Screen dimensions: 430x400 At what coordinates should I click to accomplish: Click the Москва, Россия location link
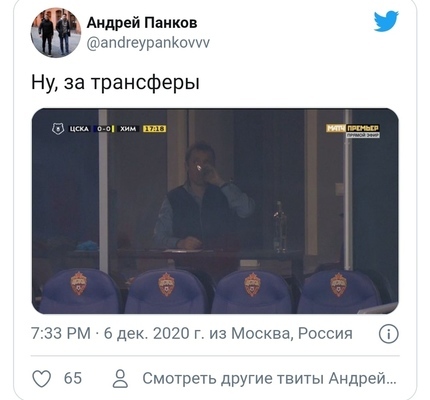pos(292,333)
